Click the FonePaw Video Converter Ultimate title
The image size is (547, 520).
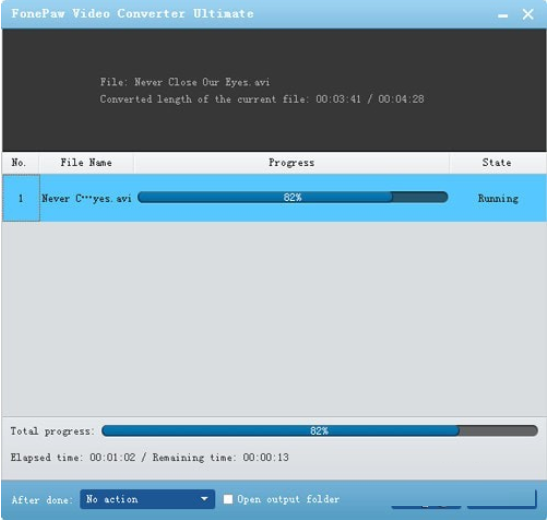(x=133, y=14)
